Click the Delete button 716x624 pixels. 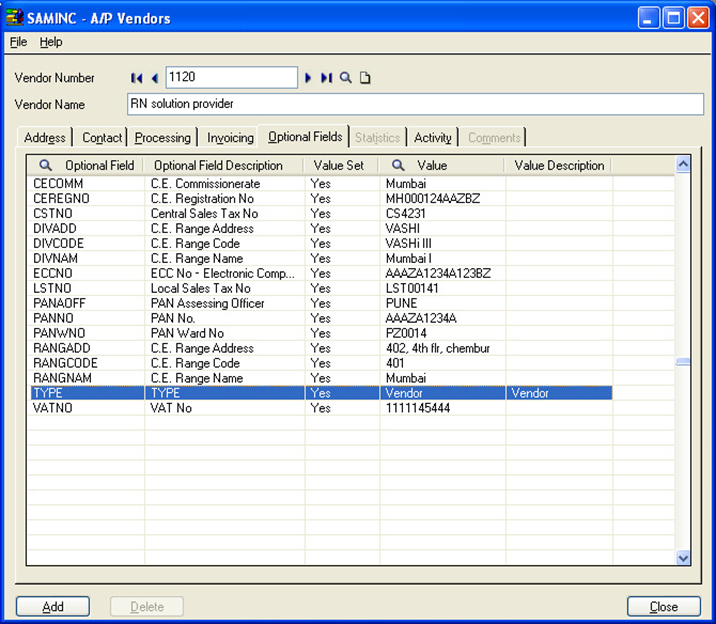point(147,607)
